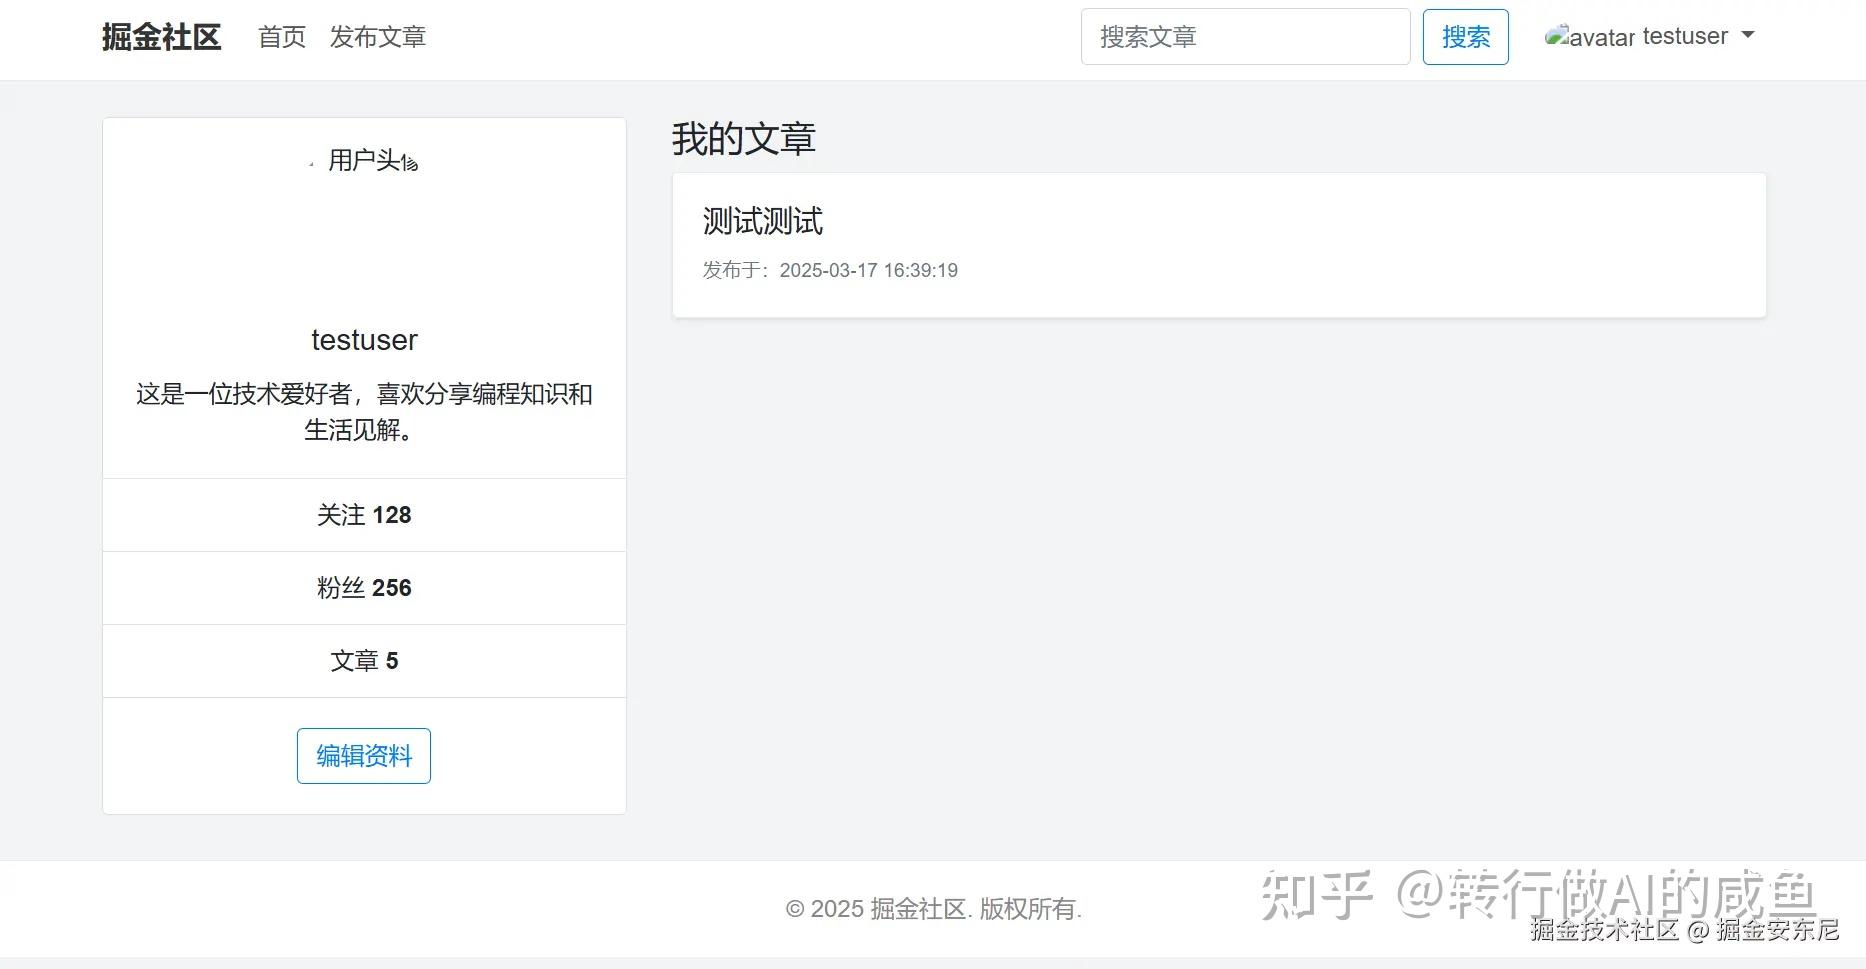
Task: Click the 发布于 2025-03-17 16:39:19 timestamp
Action: pyautogui.click(x=830, y=270)
